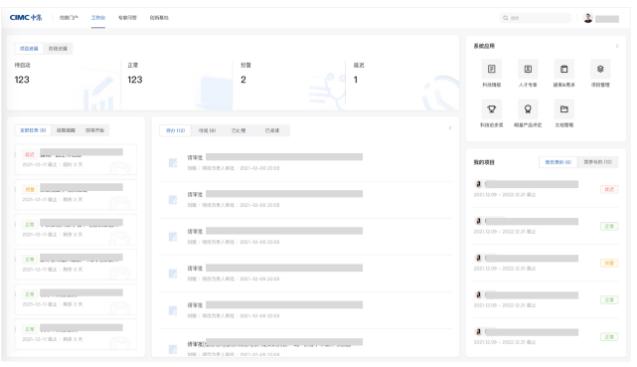637x367 pixels.
Task: Click the orange status tag in 我的项目 list
Action: point(609,263)
